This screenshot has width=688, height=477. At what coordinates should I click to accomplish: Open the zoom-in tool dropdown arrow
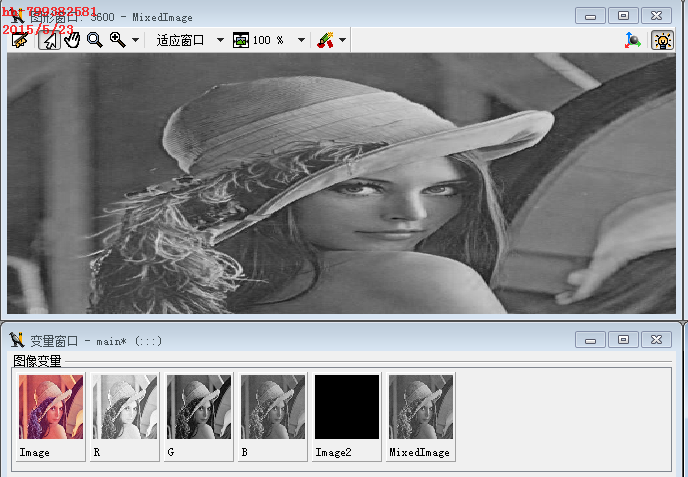point(136,40)
